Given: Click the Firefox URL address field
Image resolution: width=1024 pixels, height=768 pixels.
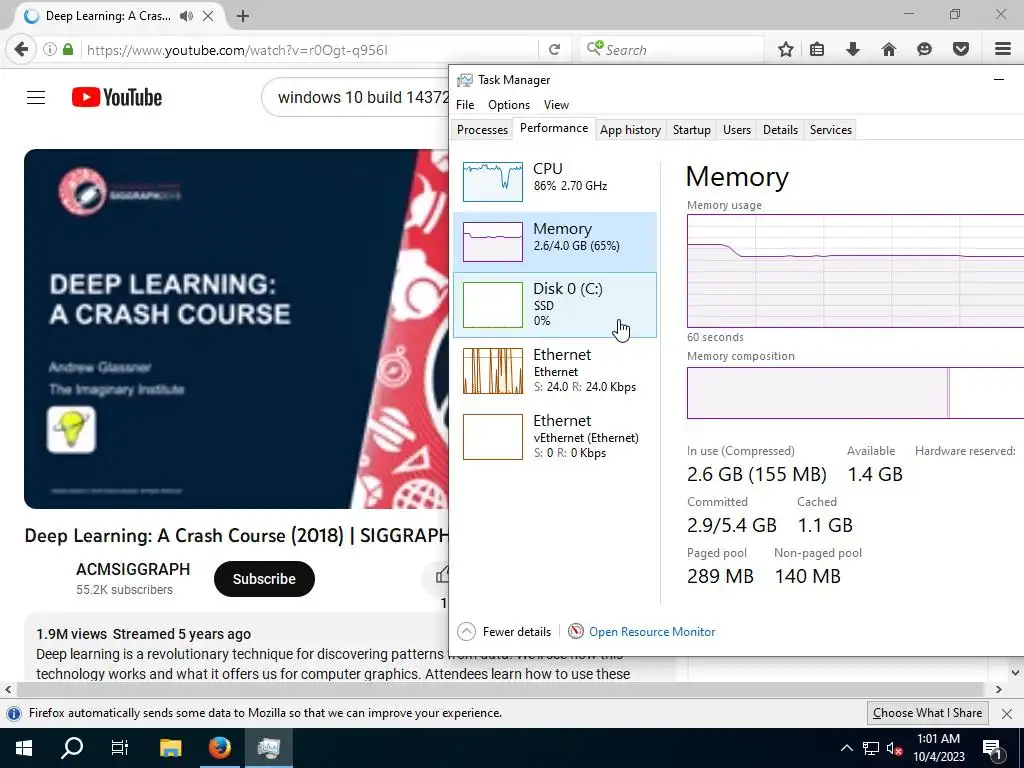Looking at the screenshot, I should coord(310,50).
